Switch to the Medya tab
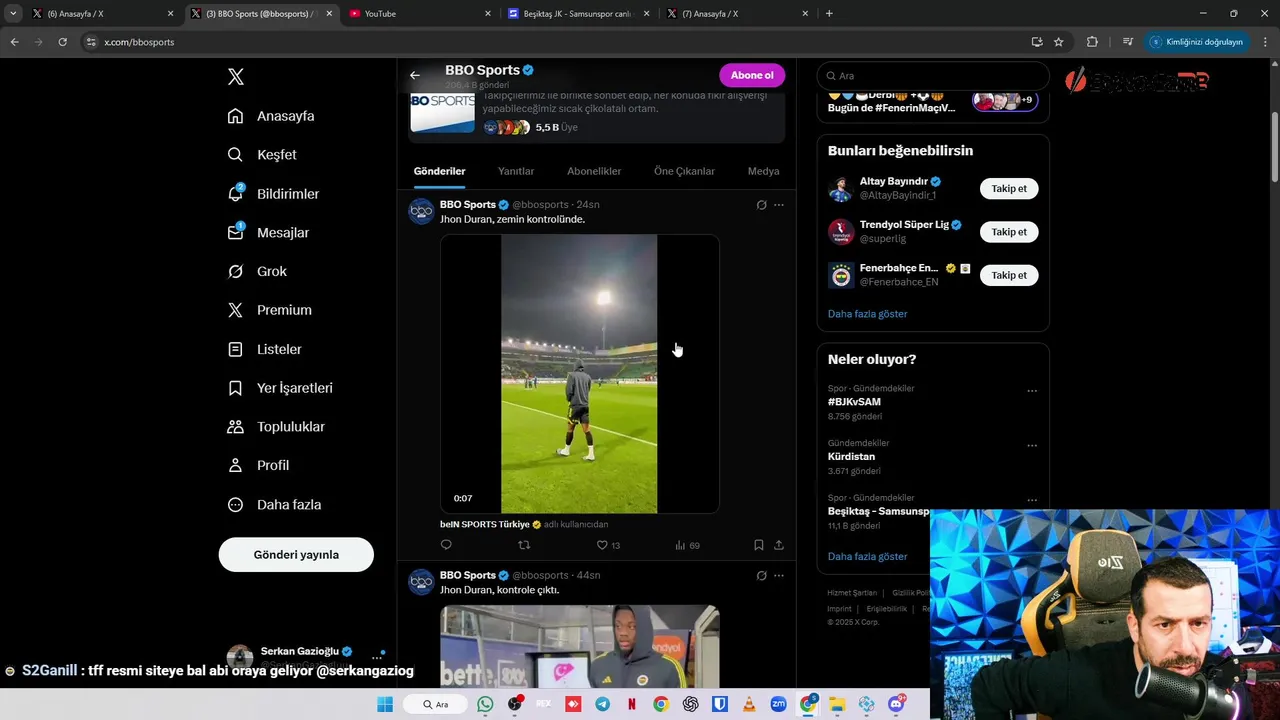This screenshot has width=1280, height=720. click(x=763, y=171)
